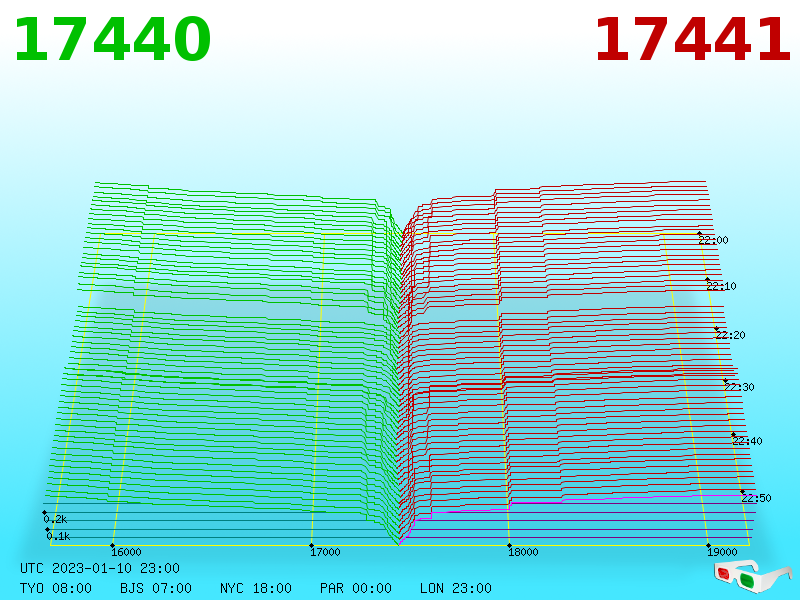Click the 22:40 time axis label

tap(747, 441)
